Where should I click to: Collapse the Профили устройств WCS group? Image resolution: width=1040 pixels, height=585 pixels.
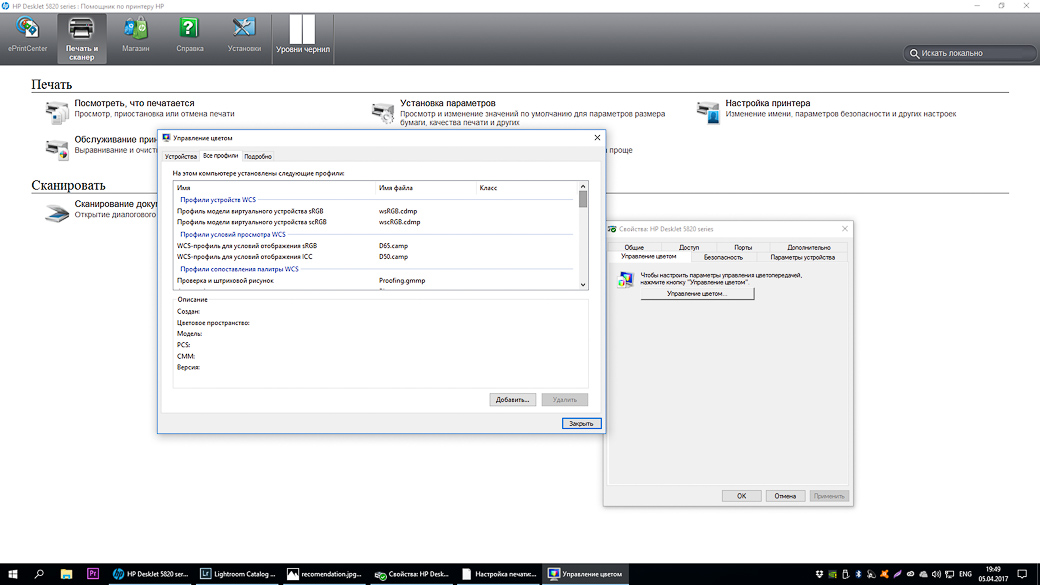tap(218, 200)
